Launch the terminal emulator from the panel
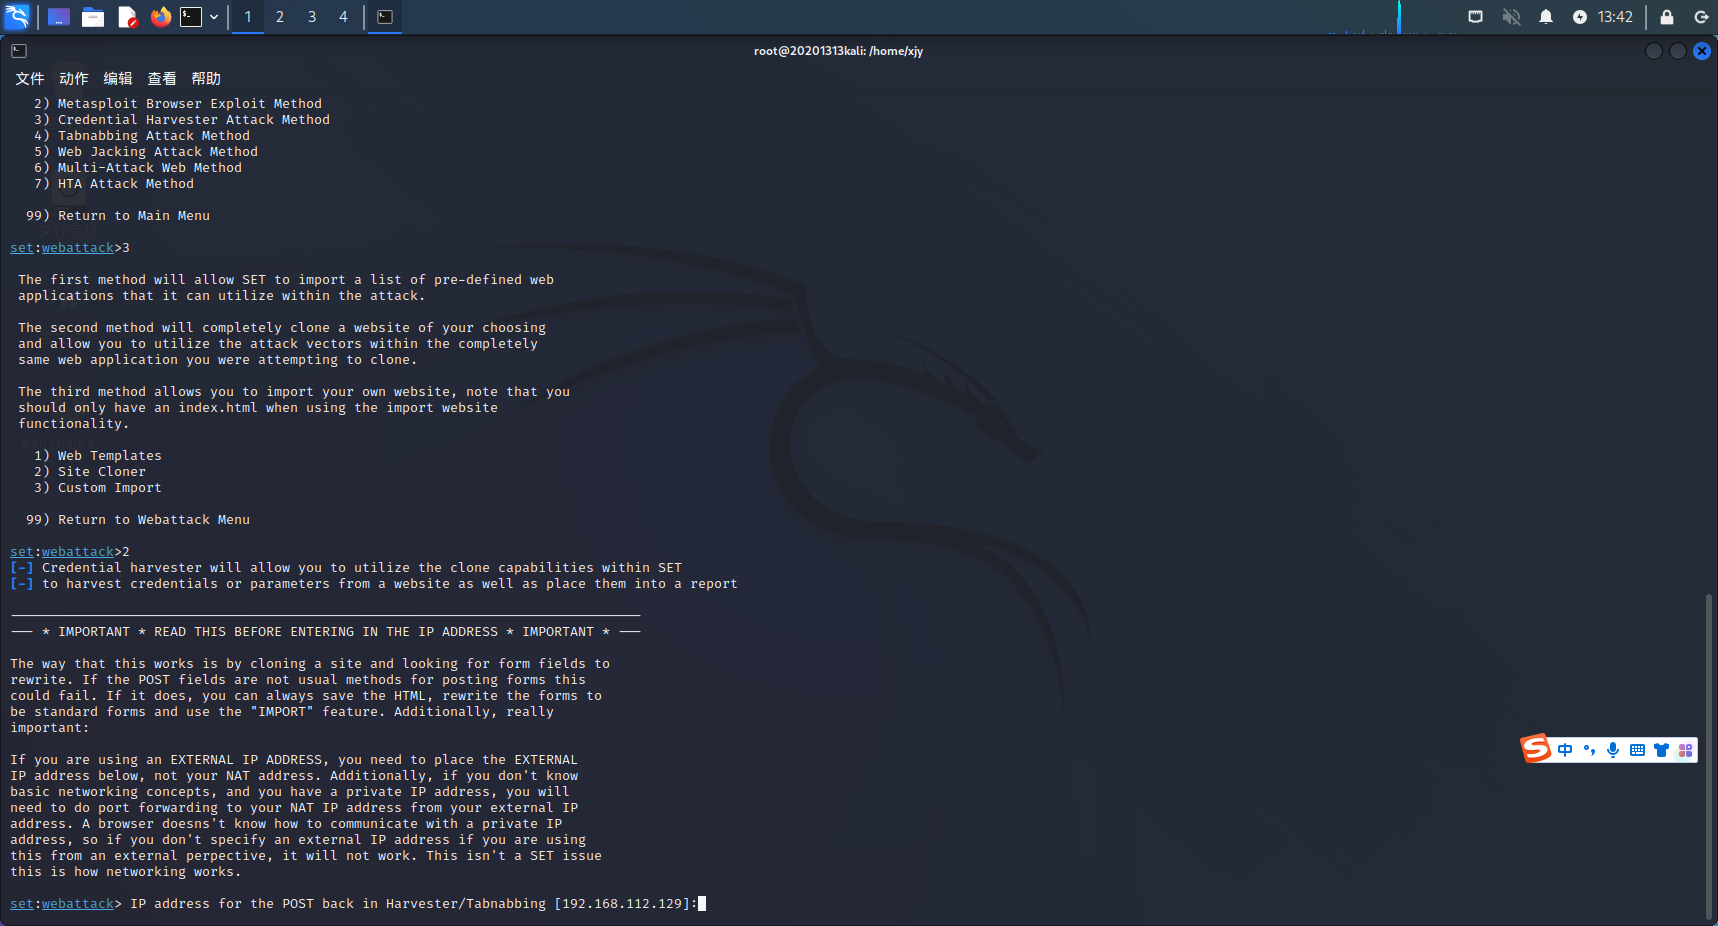Viewport: 1718px width, 926px height. coord(191,17)
